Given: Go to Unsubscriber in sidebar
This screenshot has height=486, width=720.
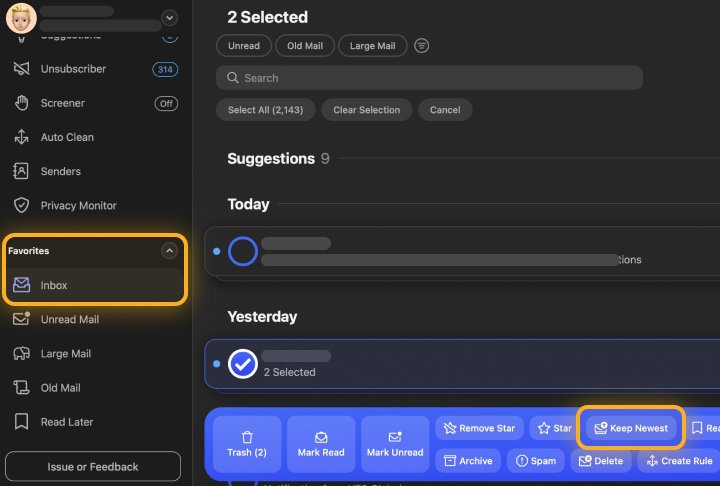Looking at the screenshot, I should 73,69.
